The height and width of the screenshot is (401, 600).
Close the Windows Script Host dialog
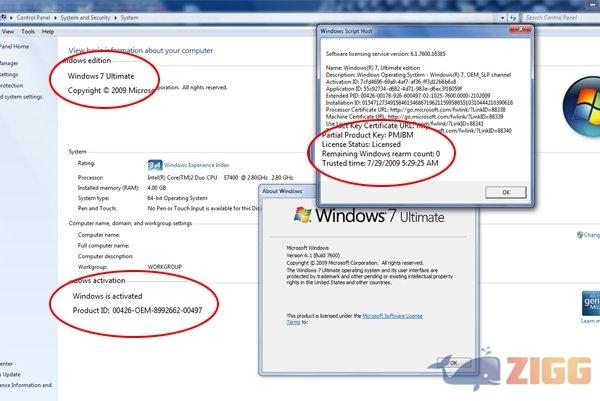click(520, 29)
